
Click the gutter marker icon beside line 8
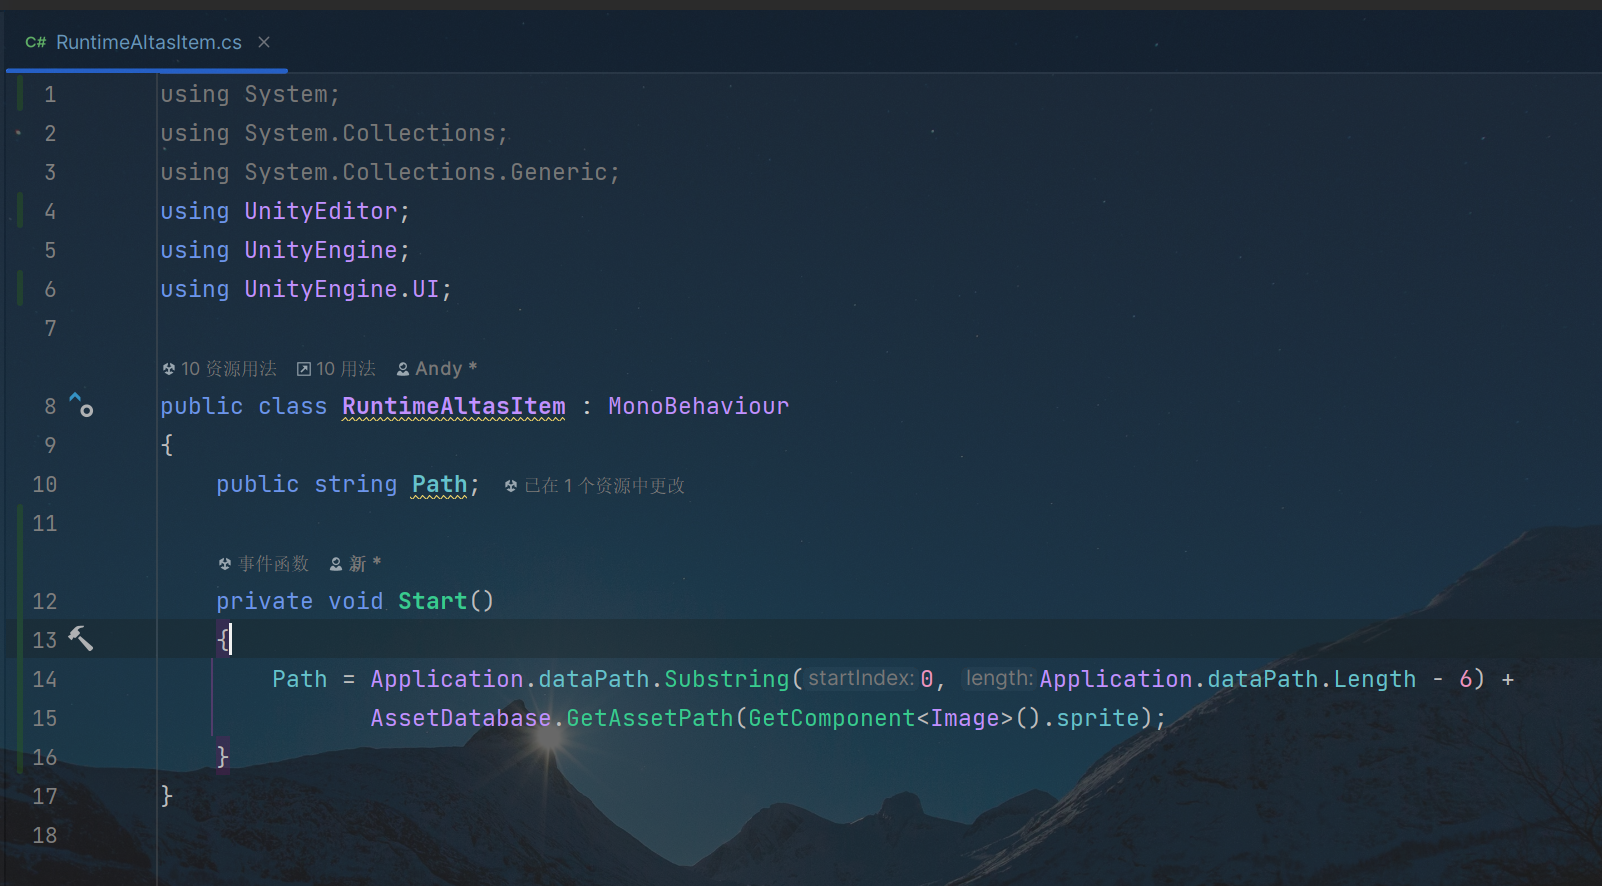81,405
